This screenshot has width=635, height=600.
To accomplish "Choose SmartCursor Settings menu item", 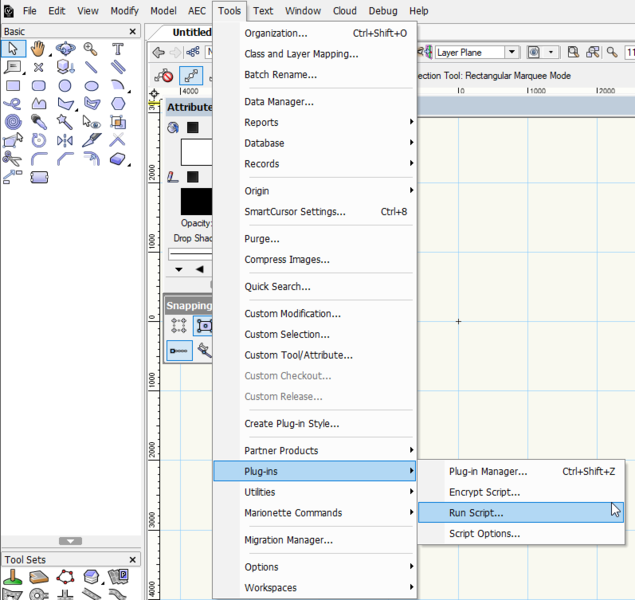I will [315, 211].
